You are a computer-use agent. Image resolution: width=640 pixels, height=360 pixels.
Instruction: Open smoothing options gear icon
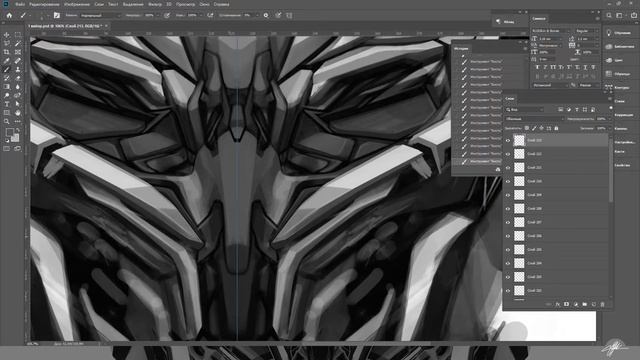pos(266,16)
